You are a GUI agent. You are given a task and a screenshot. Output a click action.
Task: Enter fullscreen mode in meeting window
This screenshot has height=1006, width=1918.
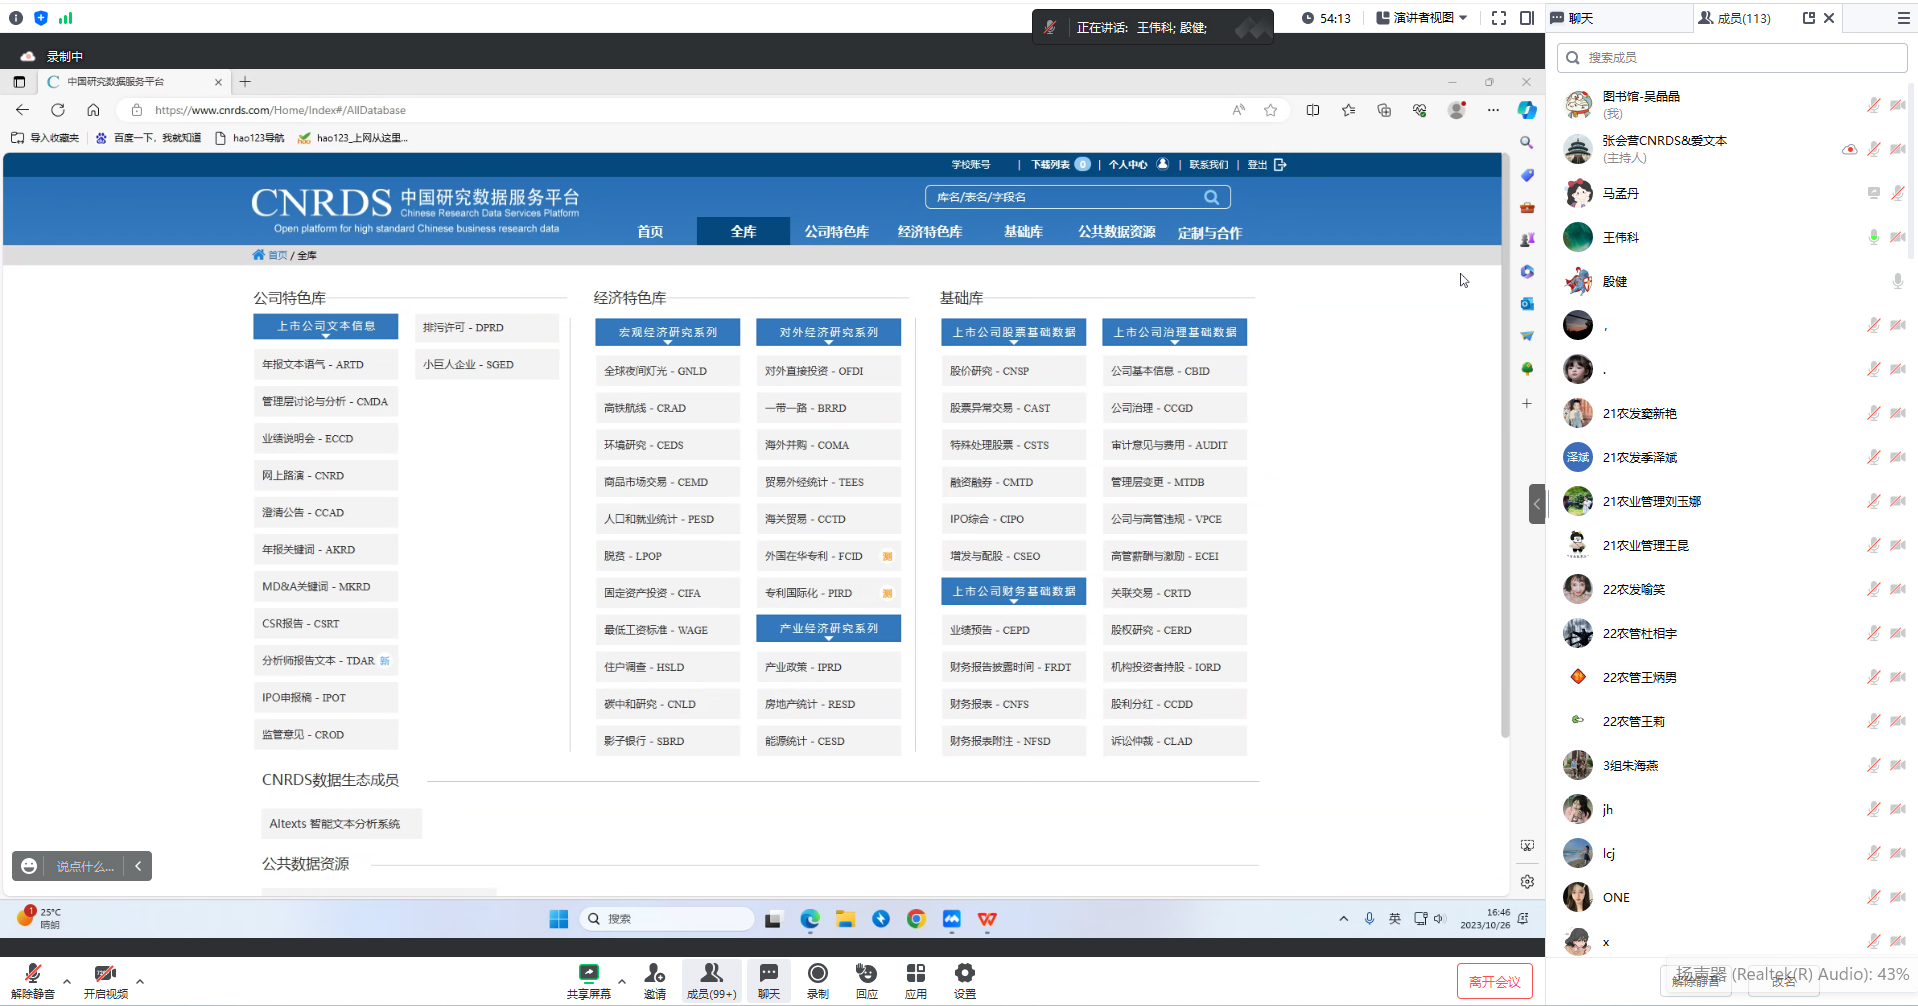point(1498,18)
